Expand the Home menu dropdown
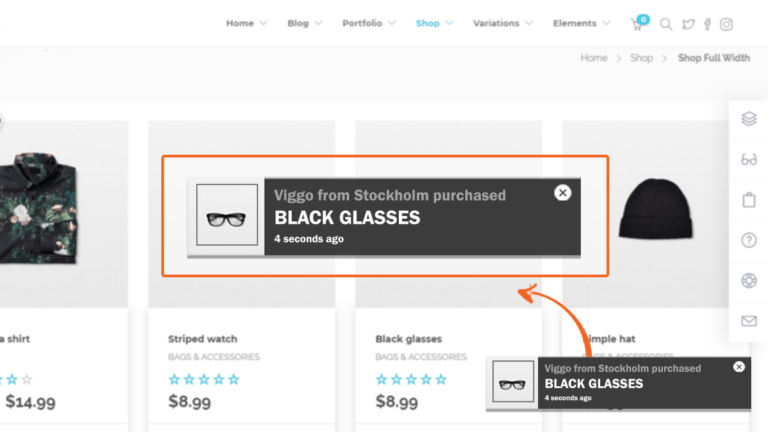The height and width of the screenshot is (432, 768). pyautogui.click(x=246, y=23)
